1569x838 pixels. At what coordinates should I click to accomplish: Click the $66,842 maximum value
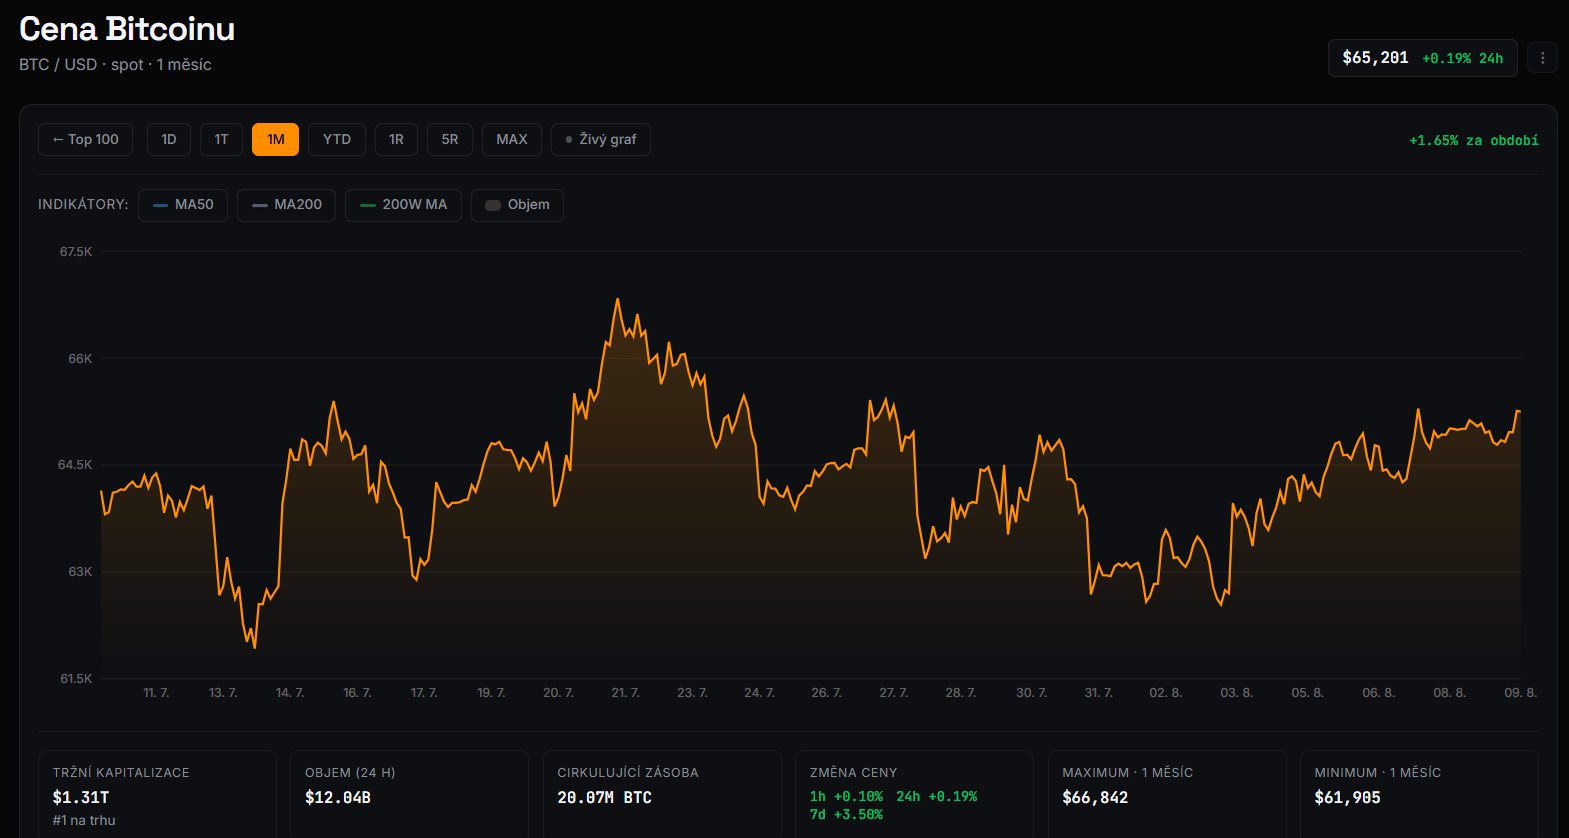coord(1095,798)
